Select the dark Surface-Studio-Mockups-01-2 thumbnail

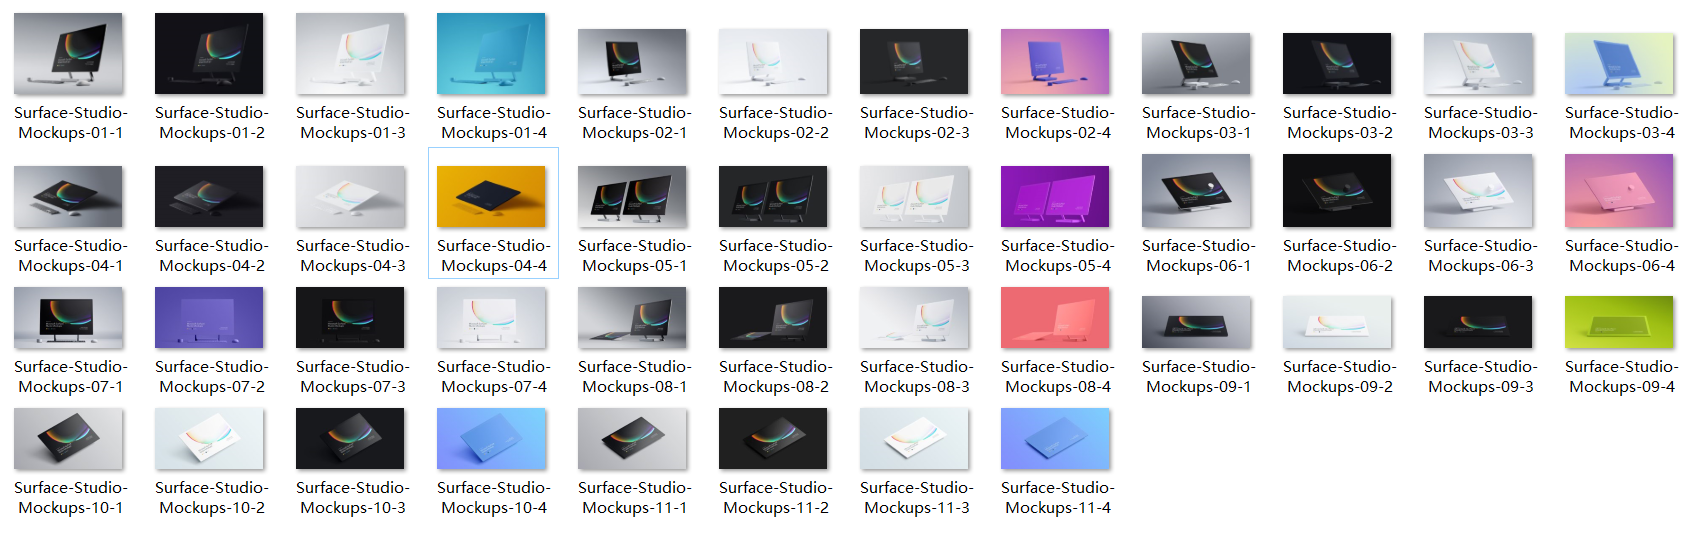pyautogui.click(x=209, y=54)
